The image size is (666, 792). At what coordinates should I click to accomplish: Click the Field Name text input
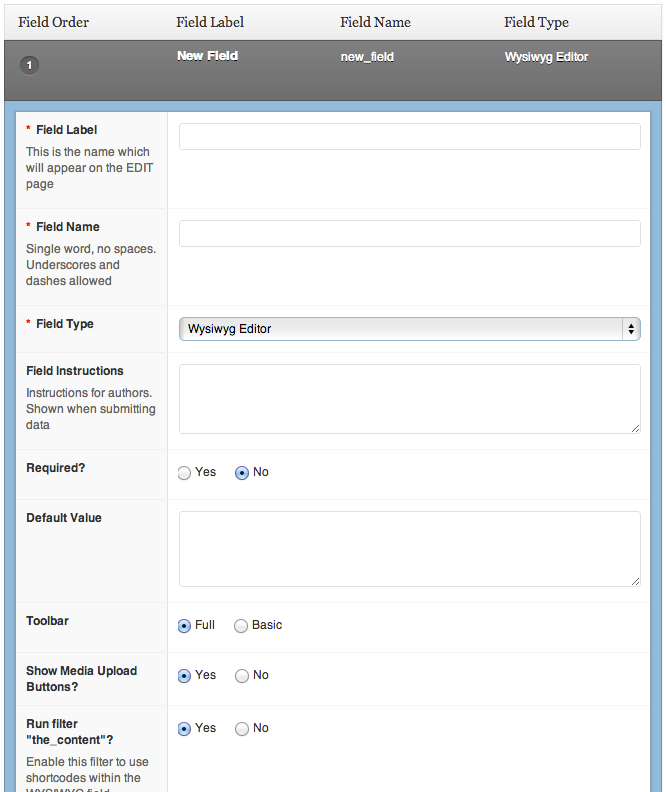pyautogui.click(x=409, y=234)
